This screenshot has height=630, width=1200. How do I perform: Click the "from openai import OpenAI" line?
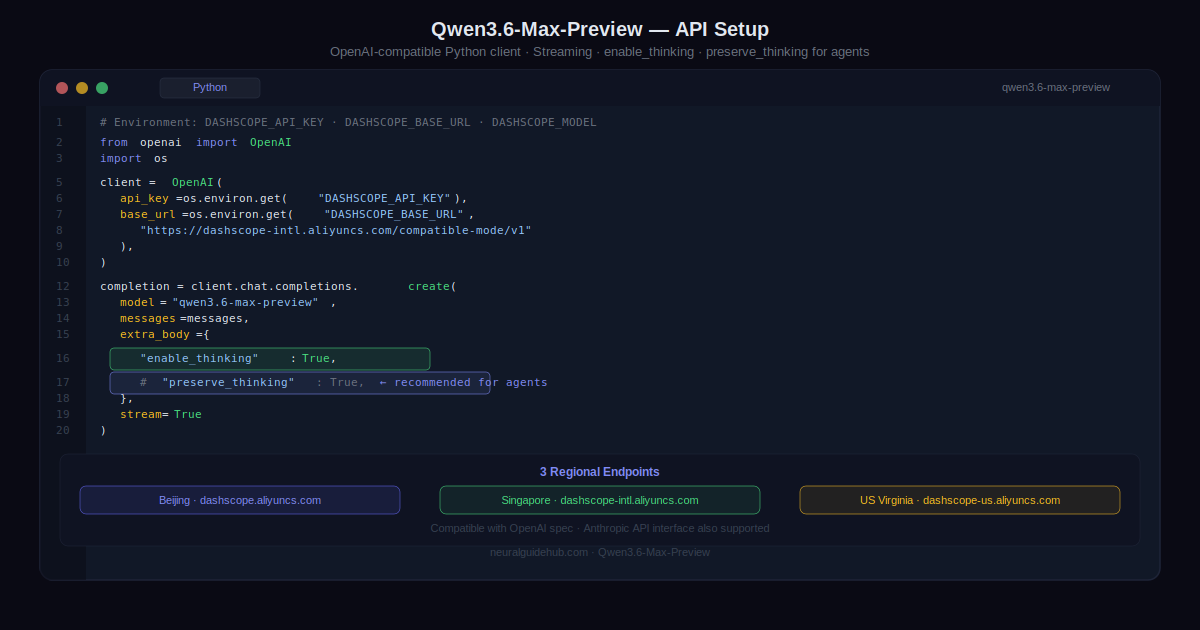(195, 142)
